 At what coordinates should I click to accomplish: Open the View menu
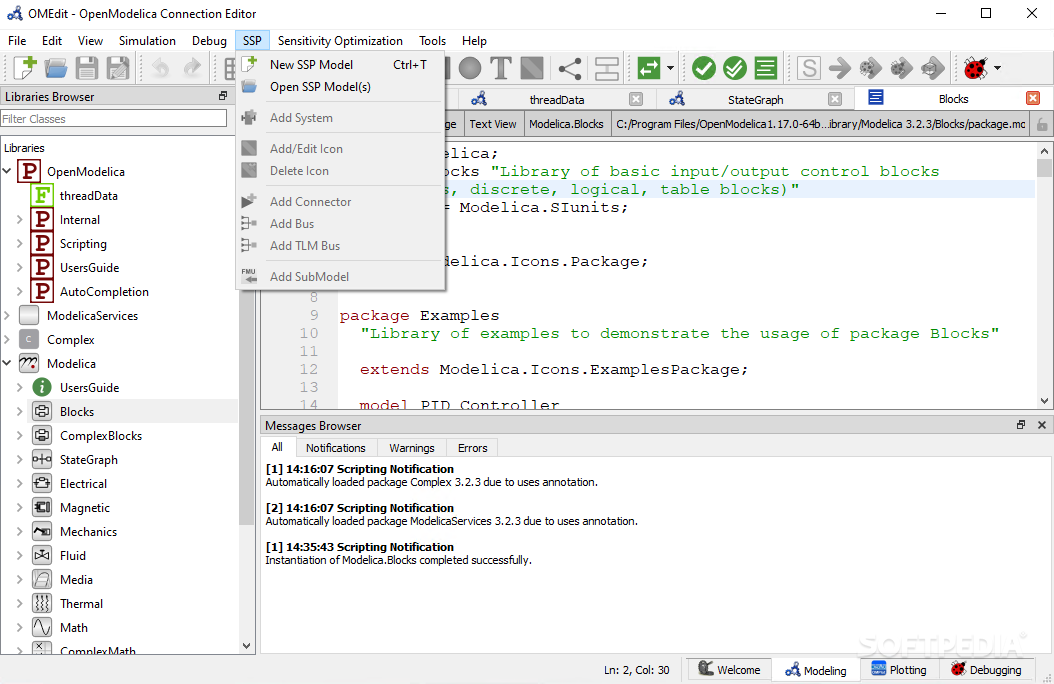click(x=90, y=41)
